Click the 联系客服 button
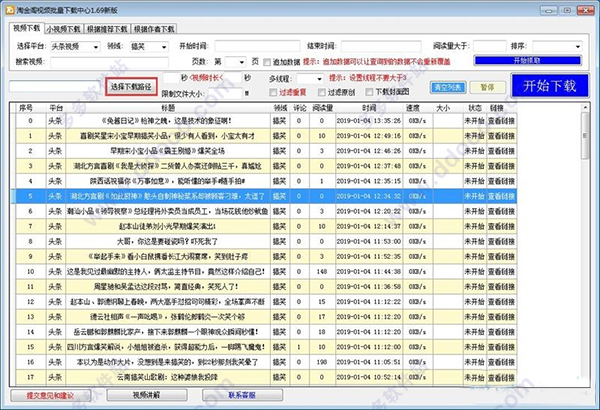The image size is (600, 410). pyautogui.click(x=243, y=395)
